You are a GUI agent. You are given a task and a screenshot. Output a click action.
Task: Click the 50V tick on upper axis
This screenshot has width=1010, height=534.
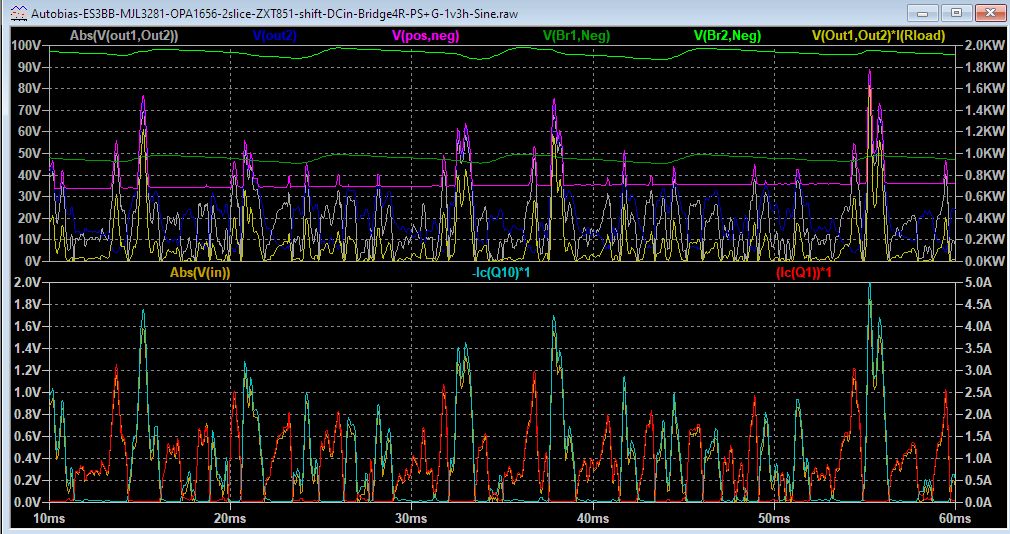click(29, 153)
